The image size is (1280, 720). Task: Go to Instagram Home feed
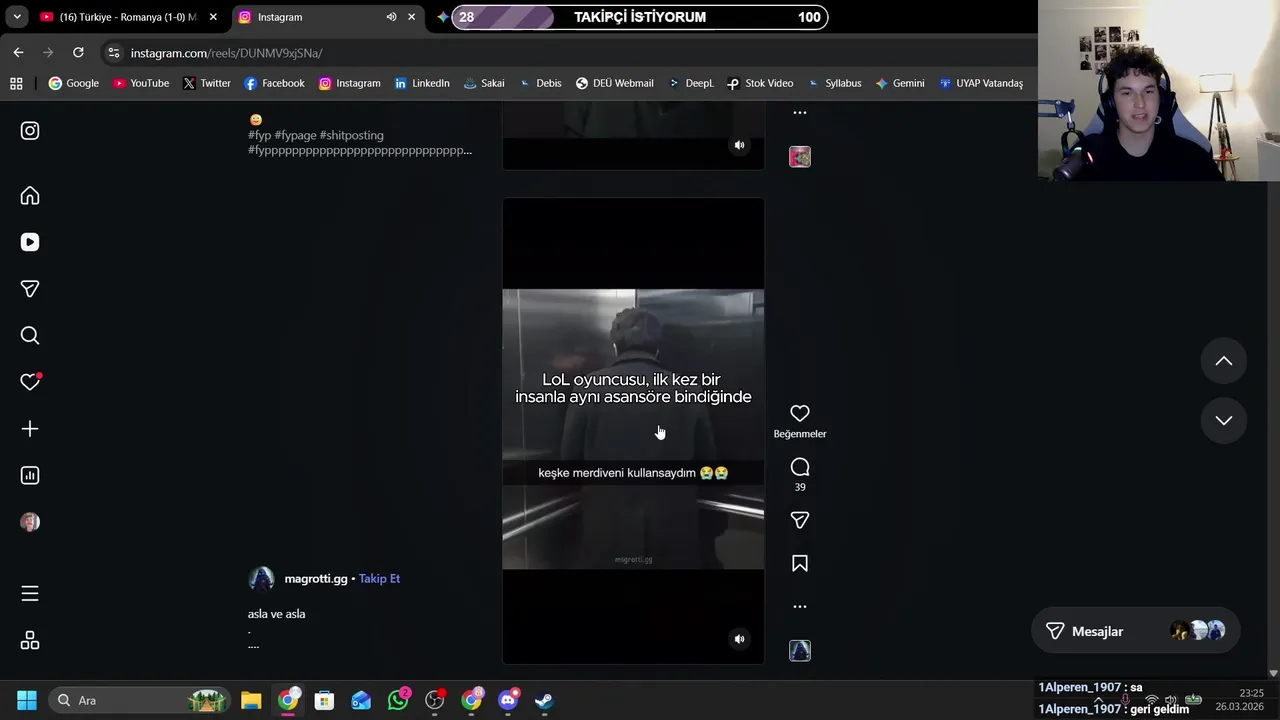point(30,196)
